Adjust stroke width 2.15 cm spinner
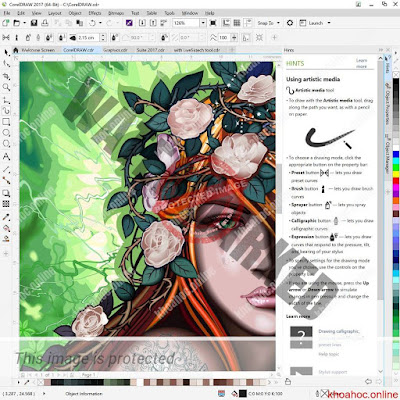 click(103, 37)
